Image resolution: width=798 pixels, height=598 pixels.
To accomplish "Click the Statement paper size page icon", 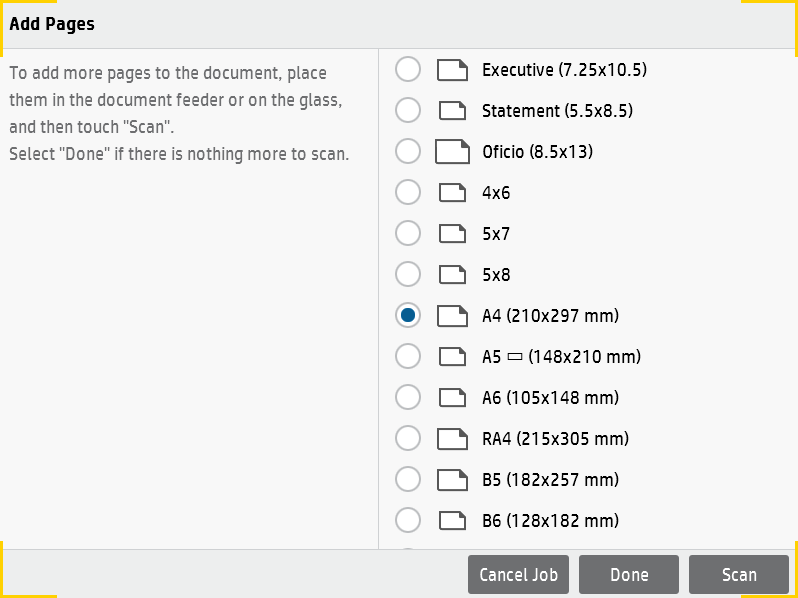I will point(452,111).
